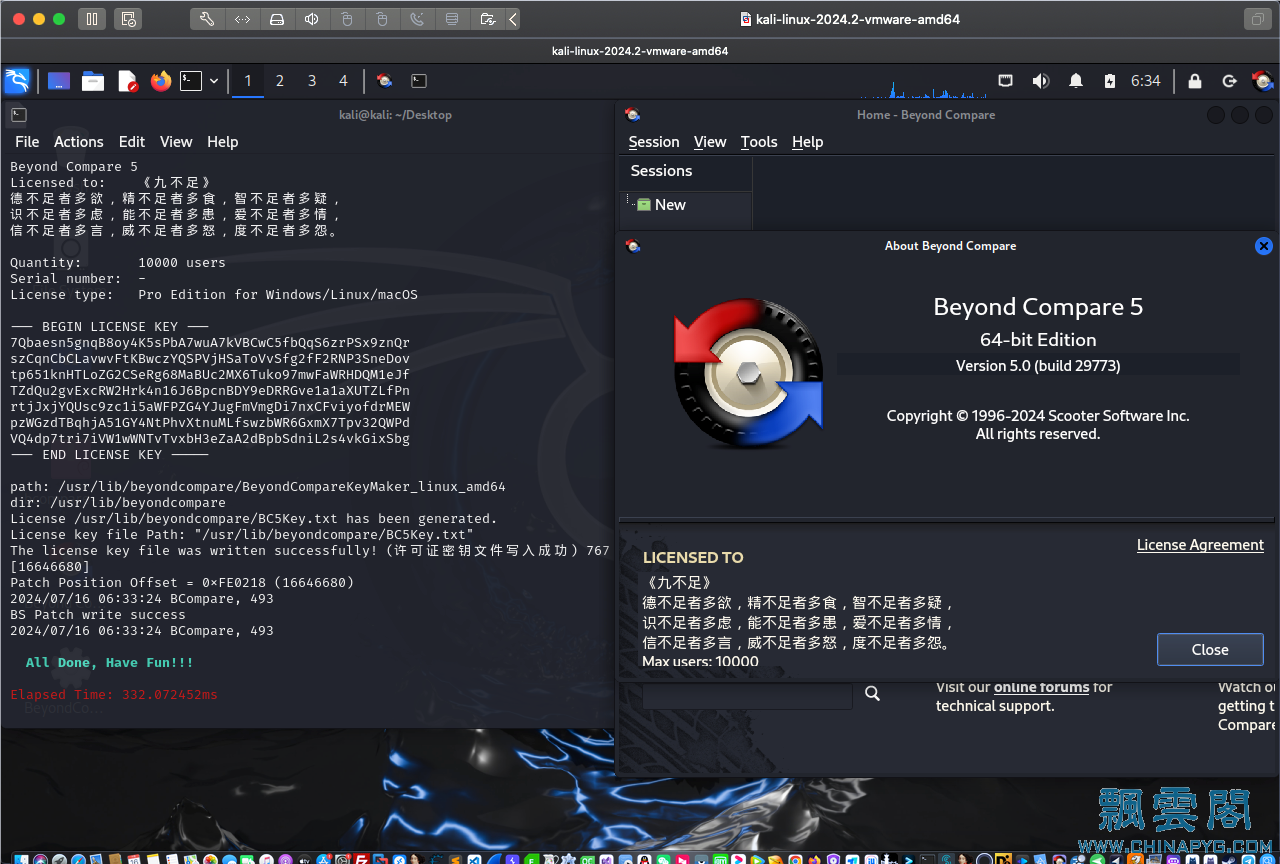
Task: Open the Kali applications menu dragon icon
Action: 17,81
